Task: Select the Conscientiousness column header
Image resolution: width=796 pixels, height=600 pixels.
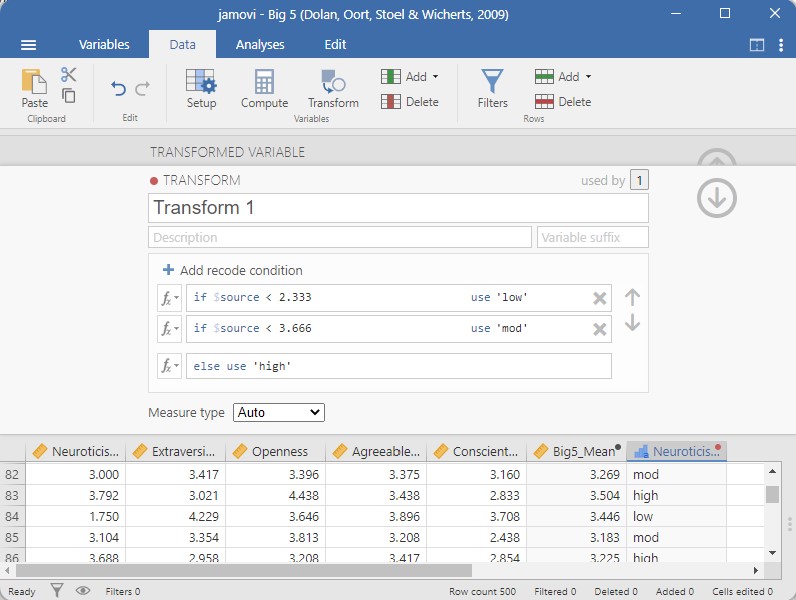Action: click(476, 451)
